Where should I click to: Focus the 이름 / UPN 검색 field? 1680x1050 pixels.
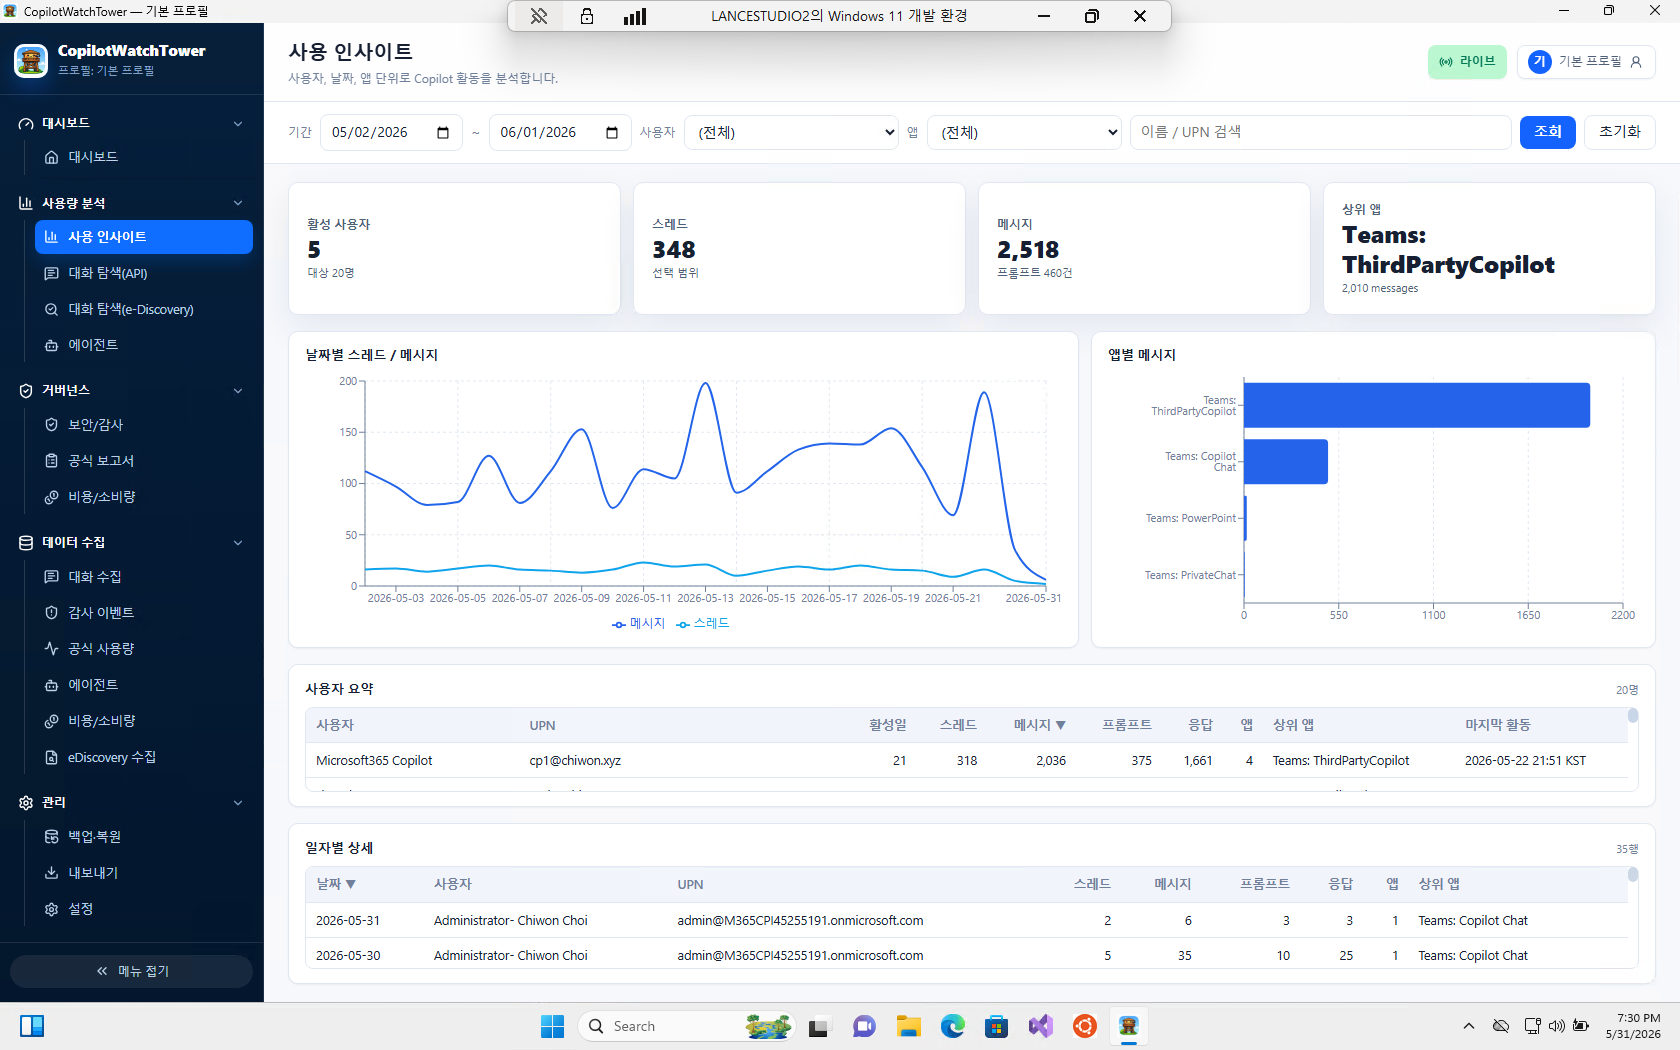click(1320, 132)
